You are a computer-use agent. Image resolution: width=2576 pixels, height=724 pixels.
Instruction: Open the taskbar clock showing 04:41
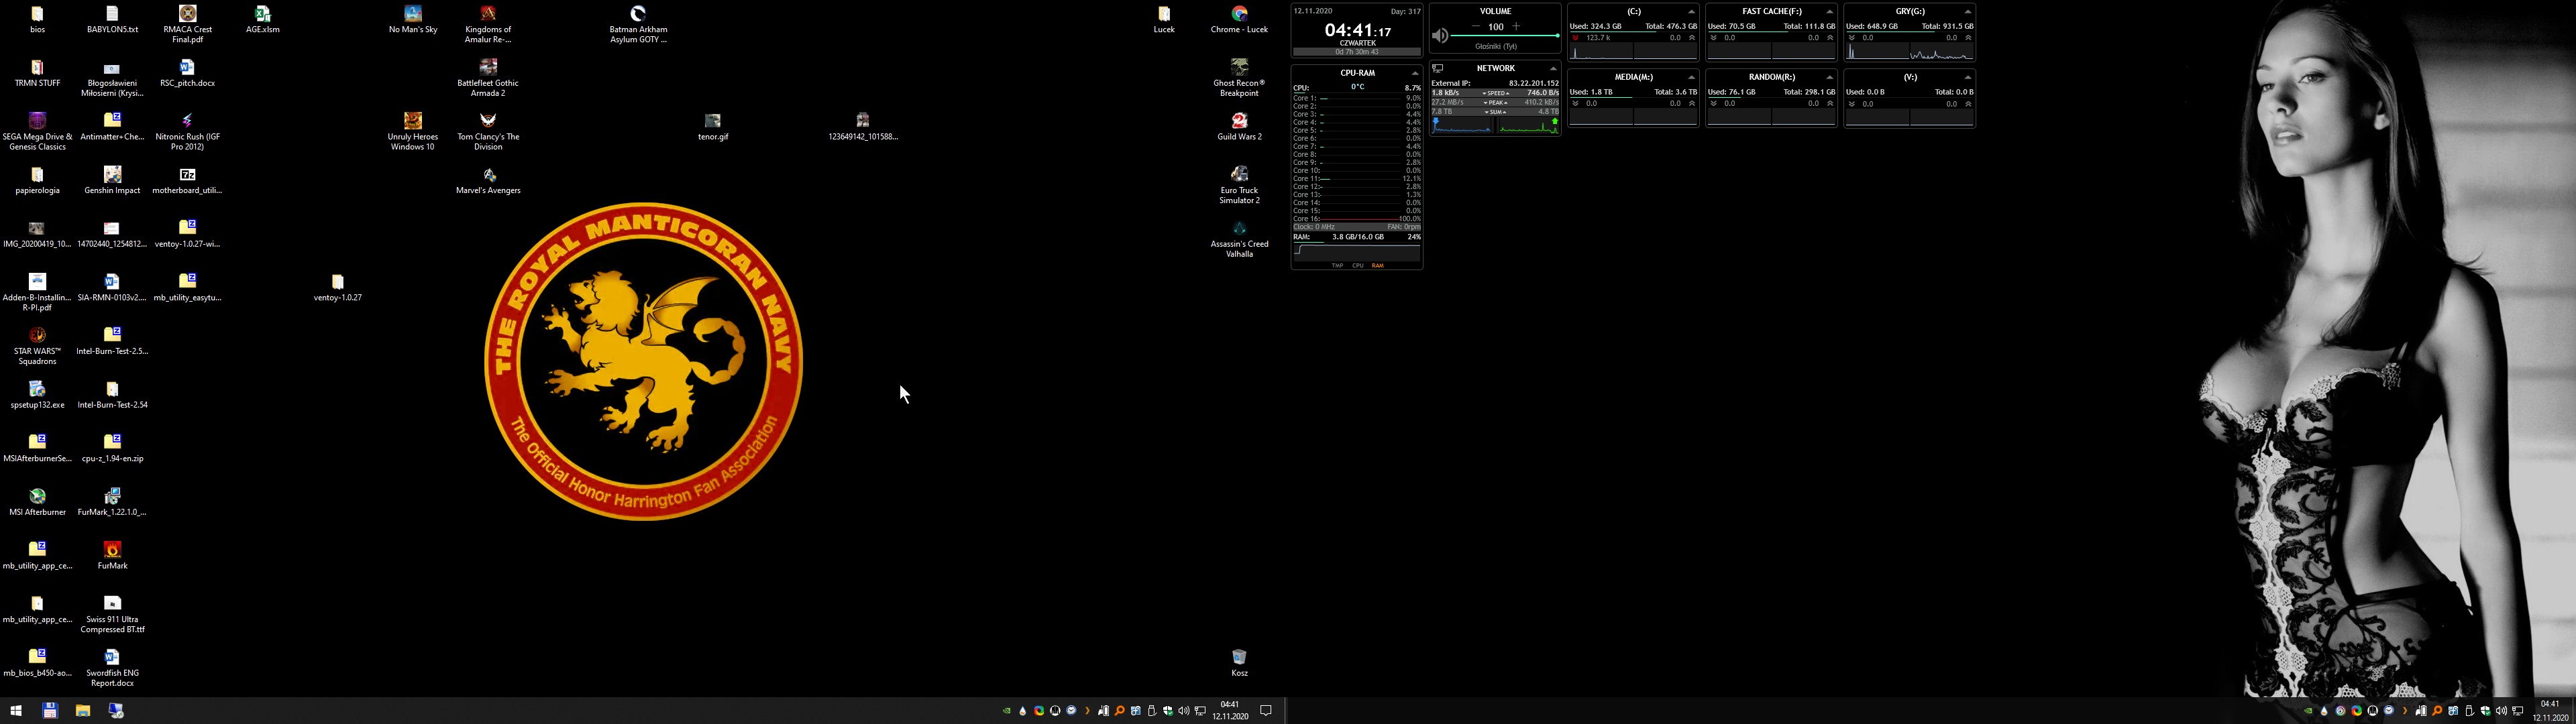point(1230,710)
